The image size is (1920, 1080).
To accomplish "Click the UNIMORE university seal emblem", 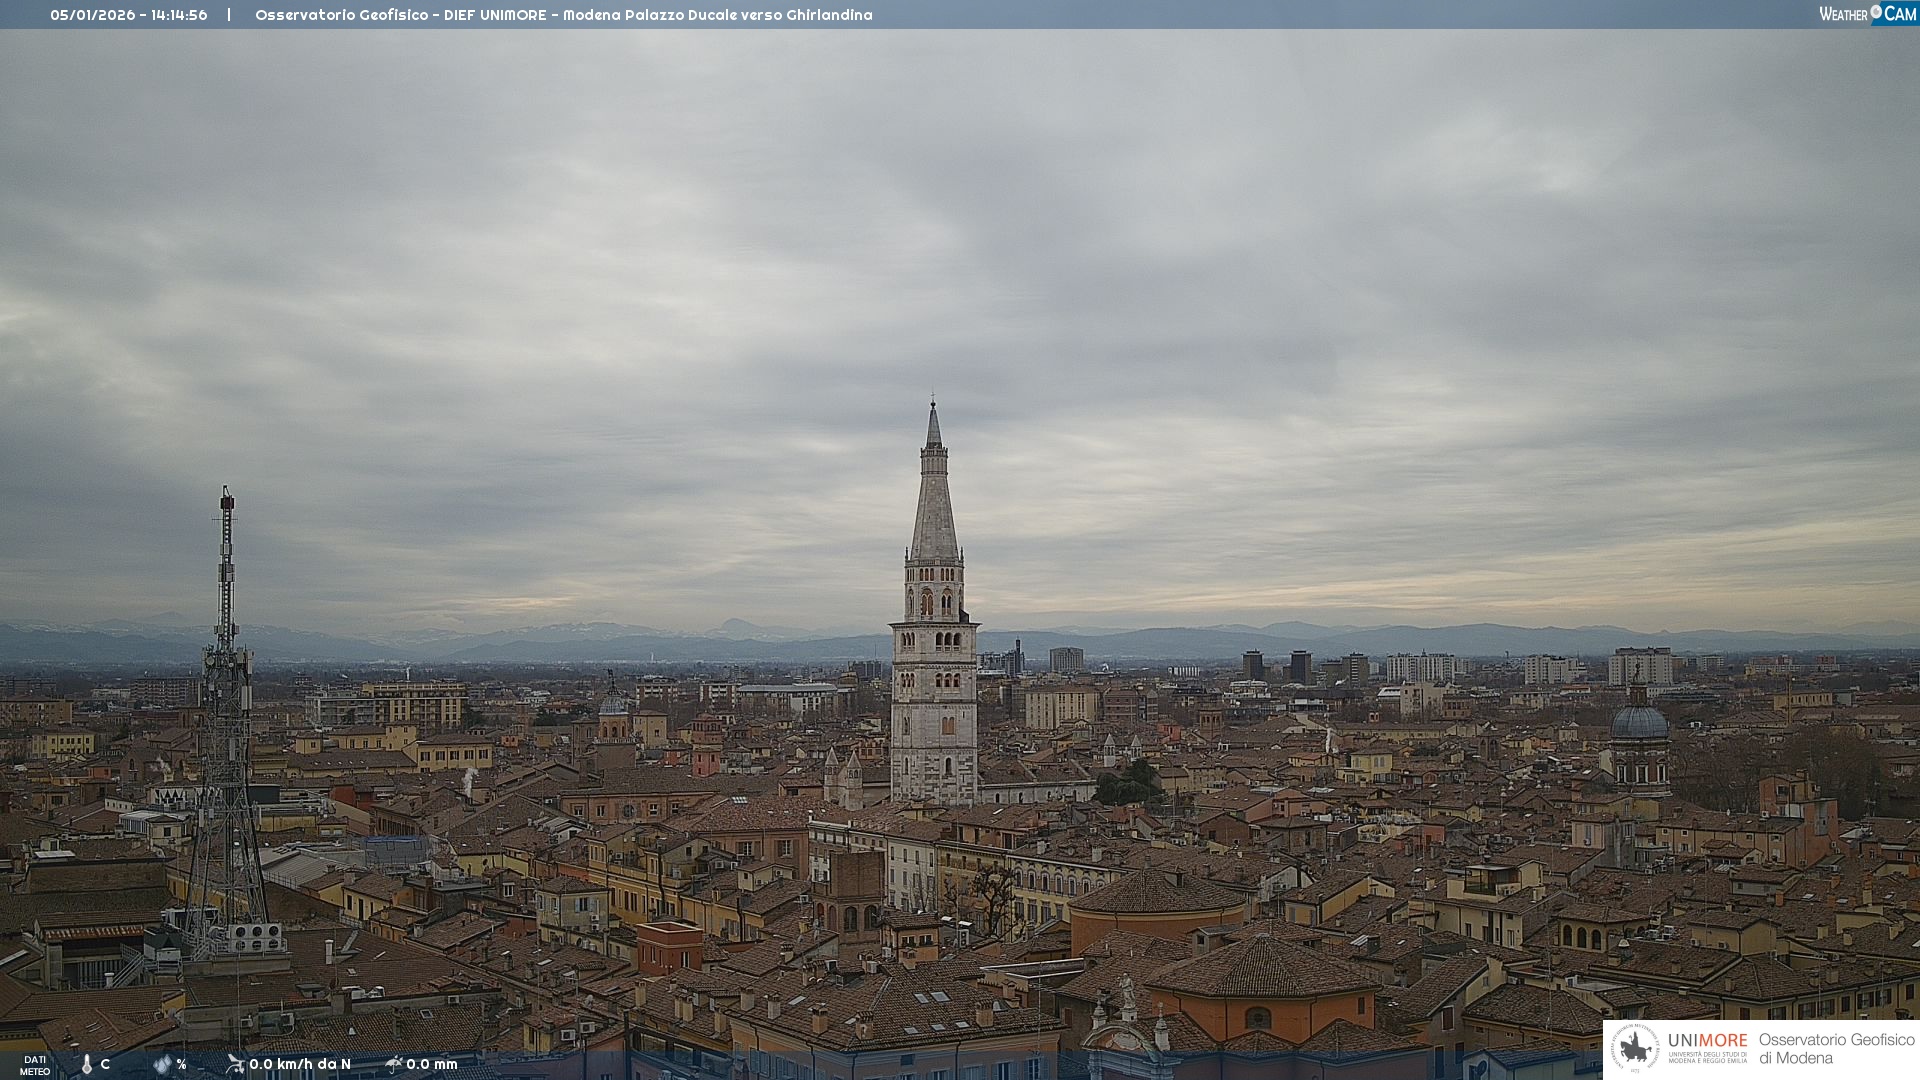I will (1636, 1048).
